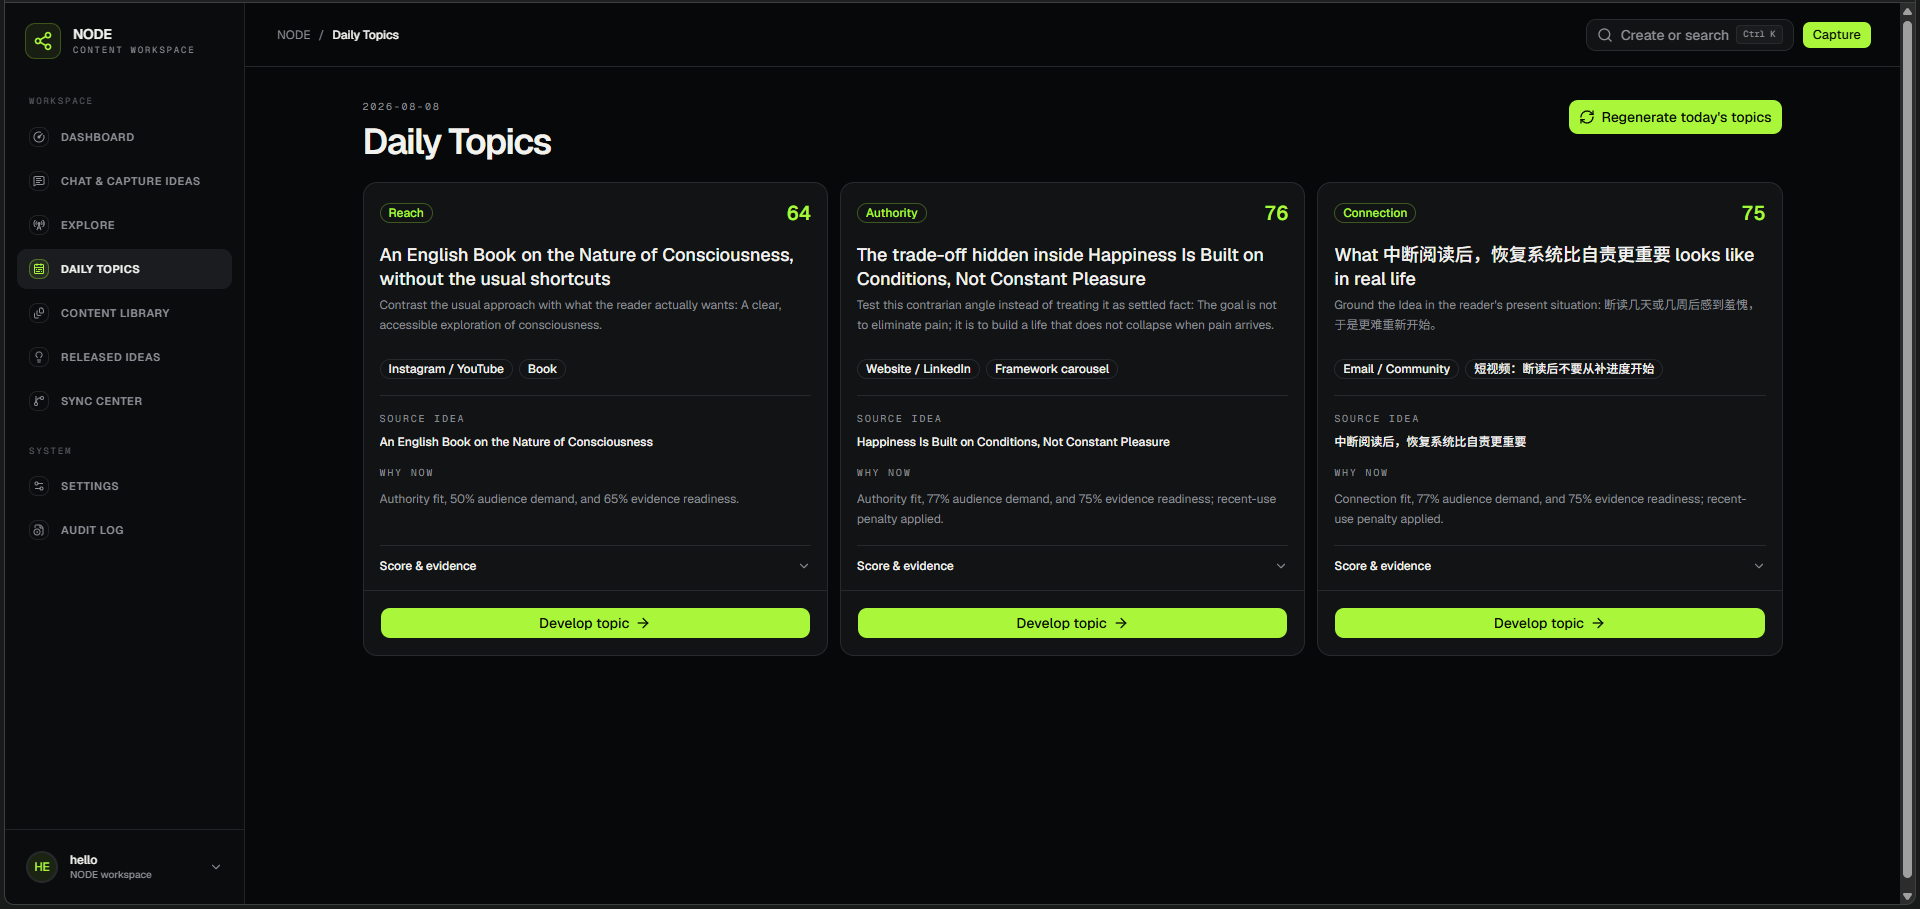The image size is (1920, 909).
Task: Click the Reach category tag
Action: (x=406, y=213)
